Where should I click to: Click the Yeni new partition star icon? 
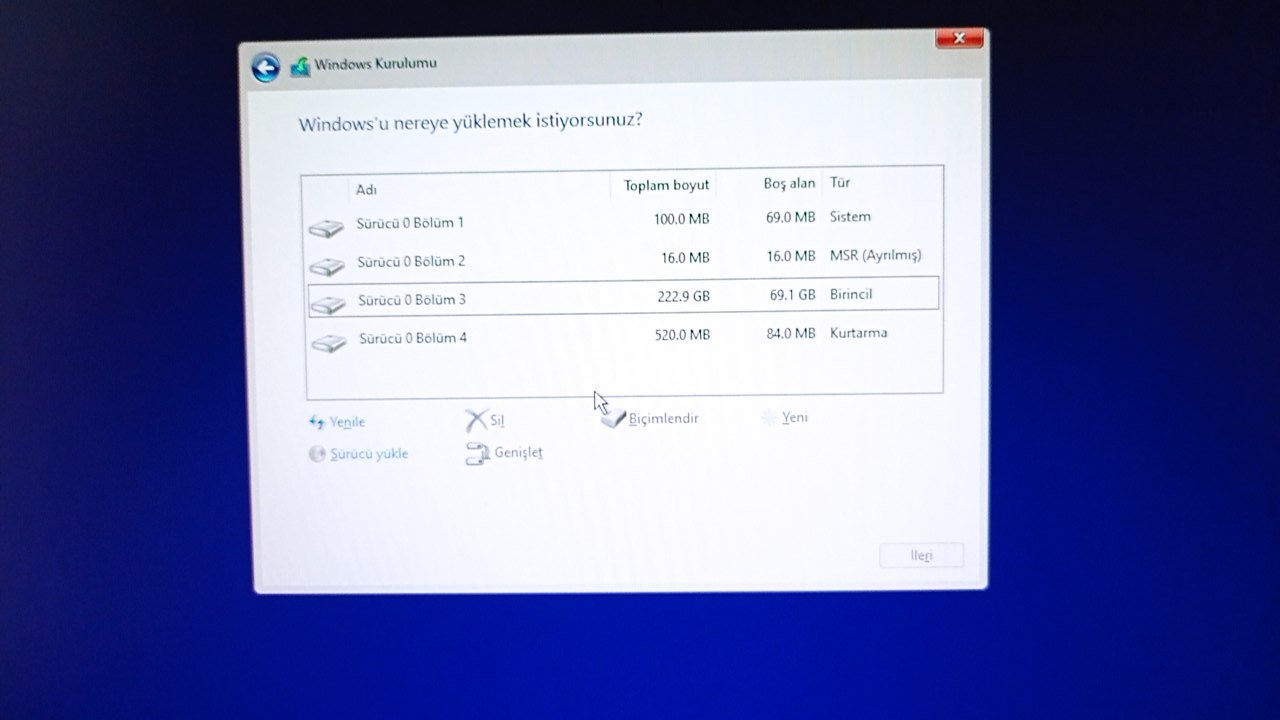coord(769,418)
